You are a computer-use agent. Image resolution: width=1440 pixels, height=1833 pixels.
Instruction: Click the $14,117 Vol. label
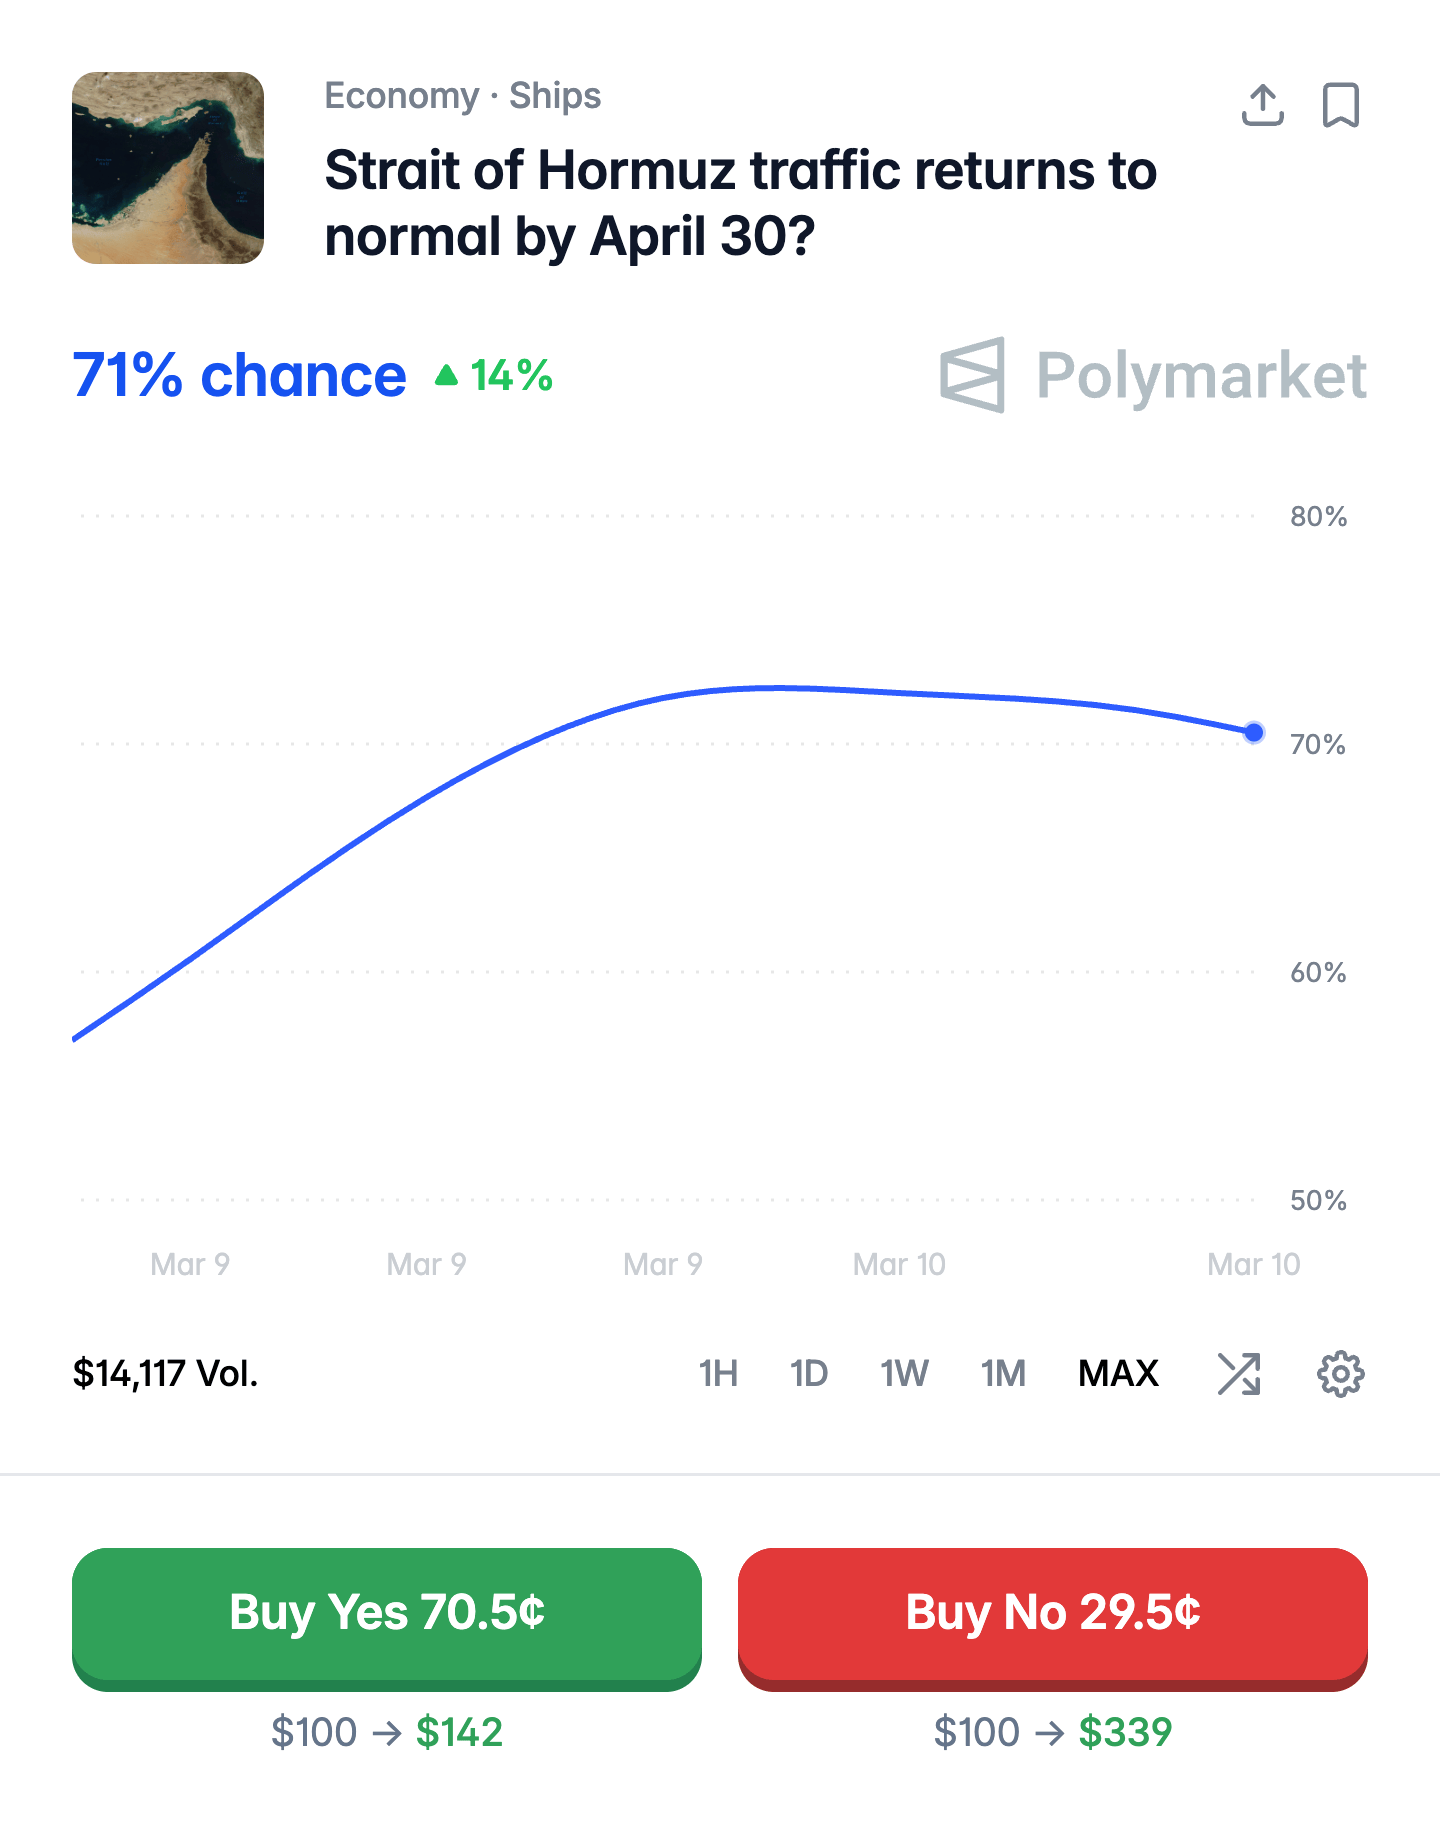click(x=166, y=1374)
